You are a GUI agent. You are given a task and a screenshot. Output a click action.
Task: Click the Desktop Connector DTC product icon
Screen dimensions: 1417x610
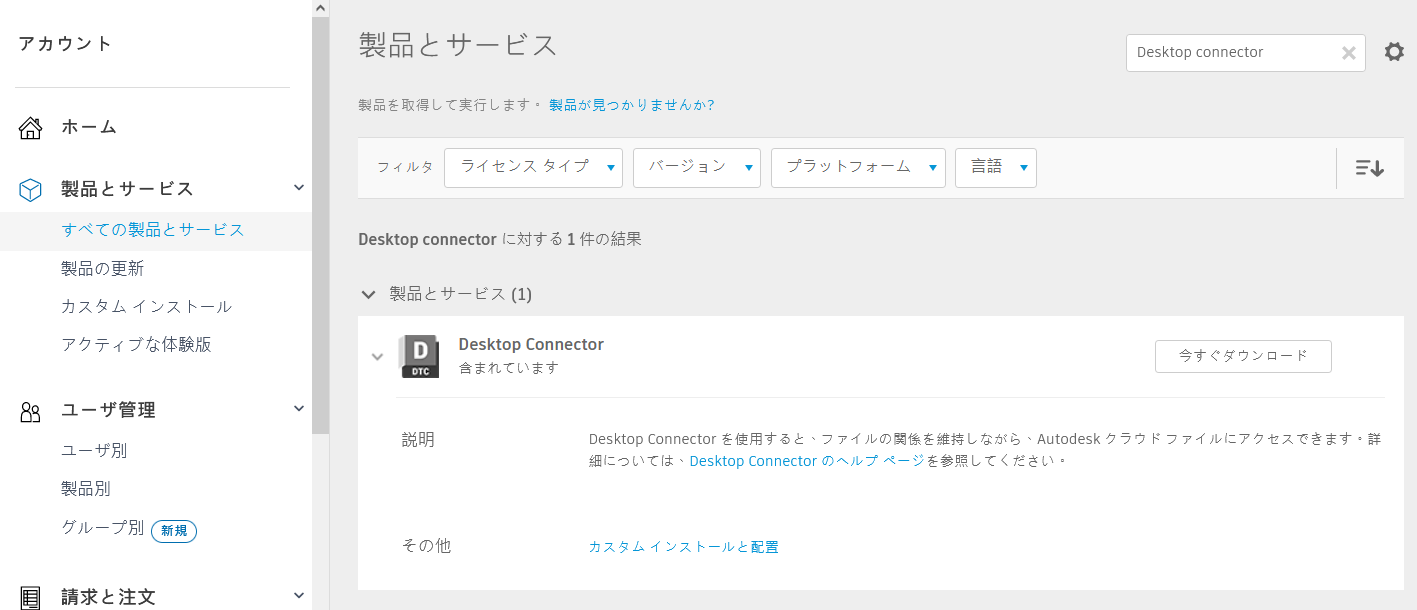pyautogui.click(x=419, y=356)
